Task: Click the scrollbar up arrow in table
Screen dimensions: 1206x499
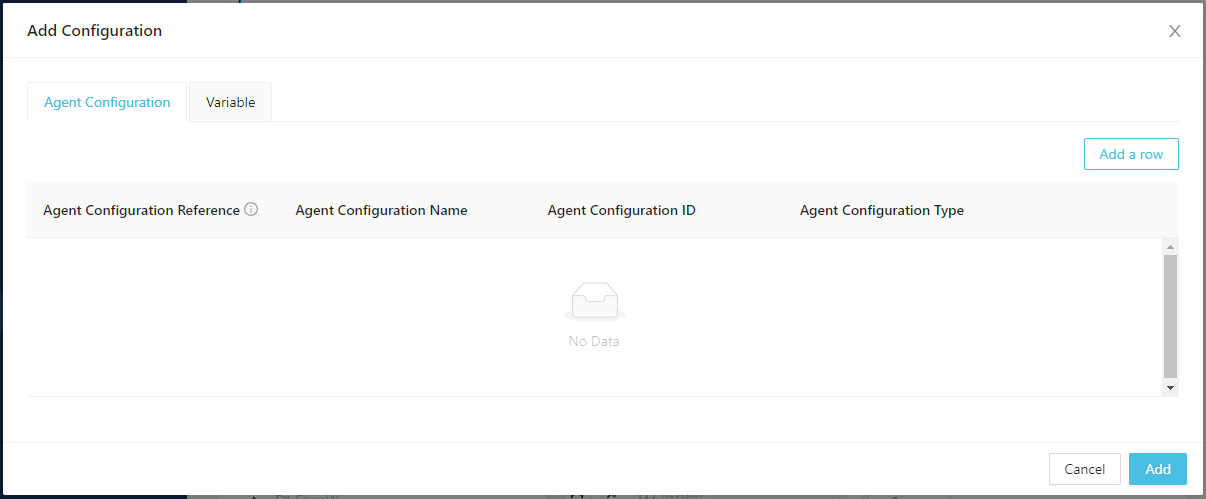Action: 1170,246
